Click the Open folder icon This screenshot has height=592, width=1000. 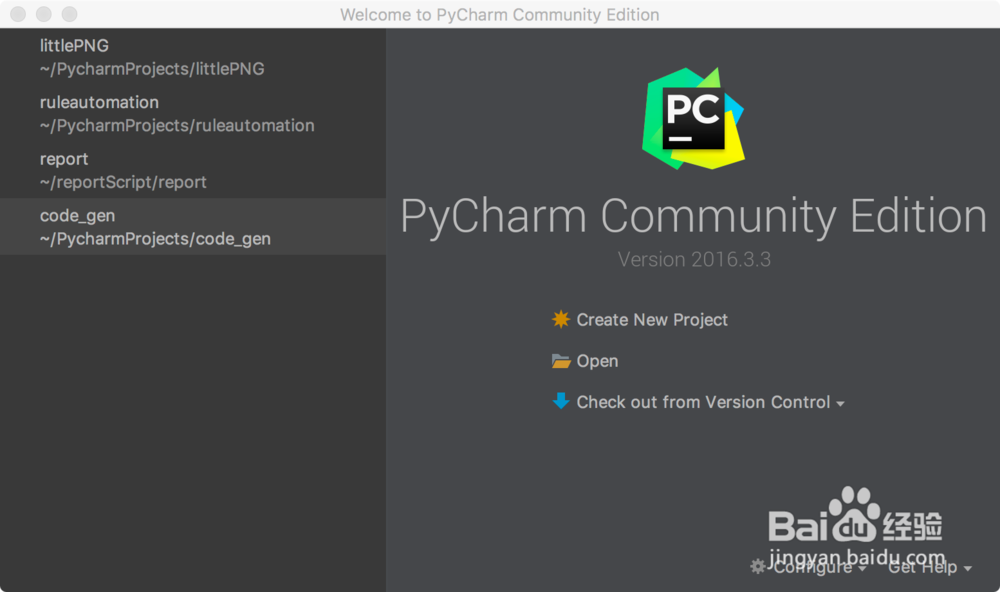tap(563, 361)
